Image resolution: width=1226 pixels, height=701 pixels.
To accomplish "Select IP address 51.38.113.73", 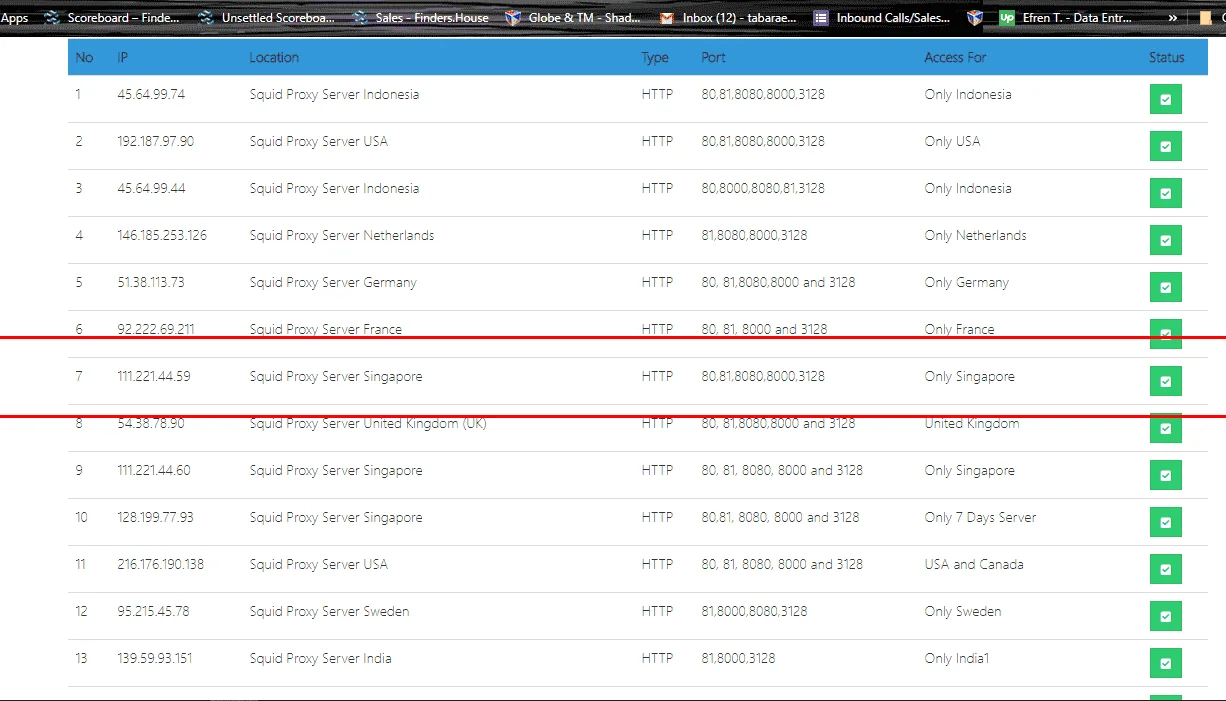I will [x=150, y=282].
